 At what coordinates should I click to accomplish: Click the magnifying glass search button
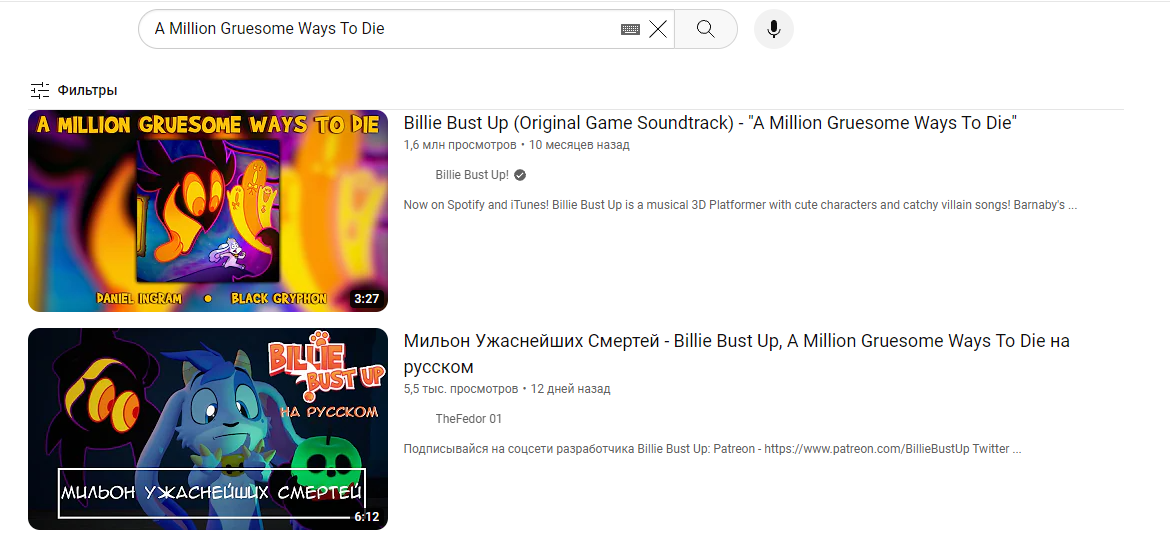(x=705, y=29)
